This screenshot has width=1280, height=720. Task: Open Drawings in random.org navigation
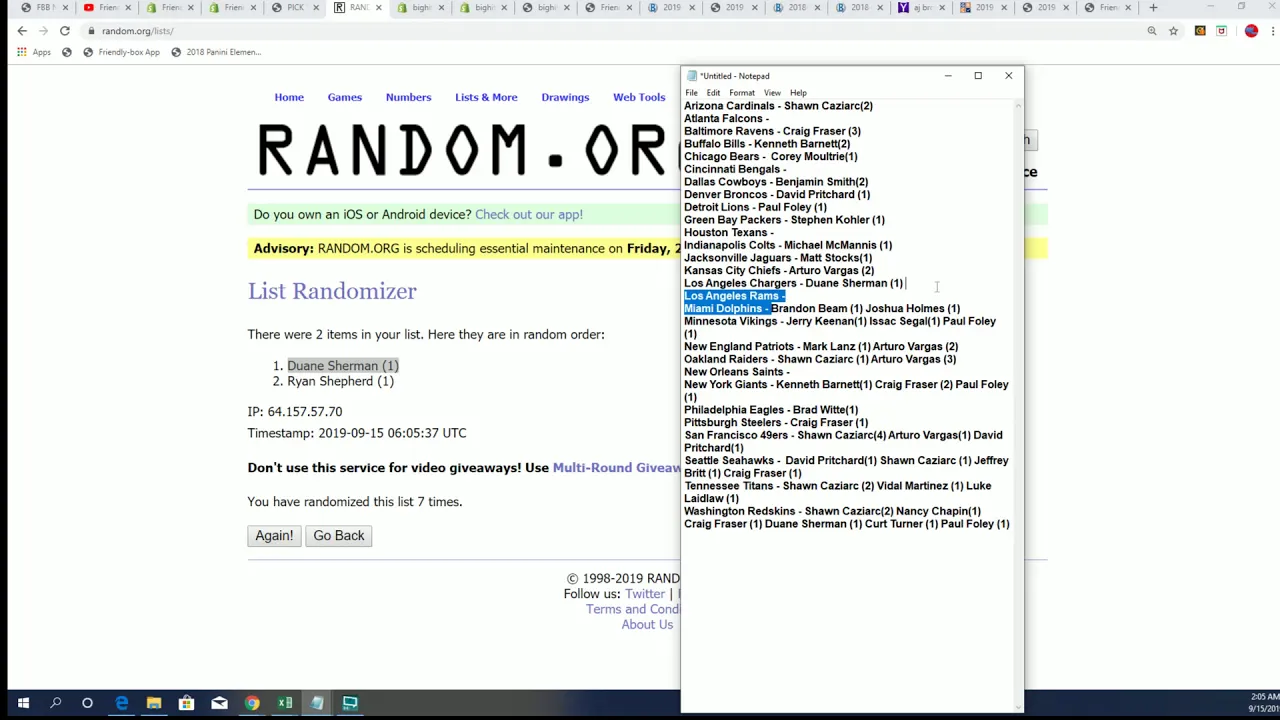(565, 97)
